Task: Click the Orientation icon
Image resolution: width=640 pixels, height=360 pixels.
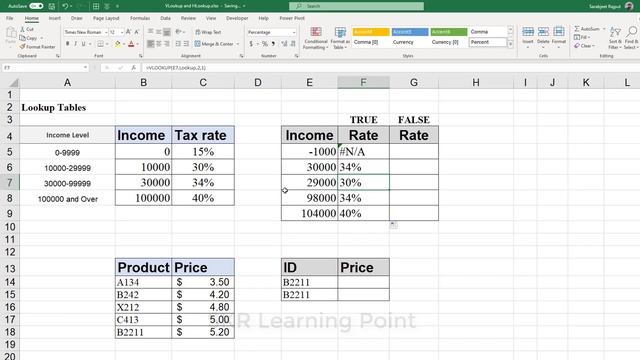Action: [x=178, y=32]
